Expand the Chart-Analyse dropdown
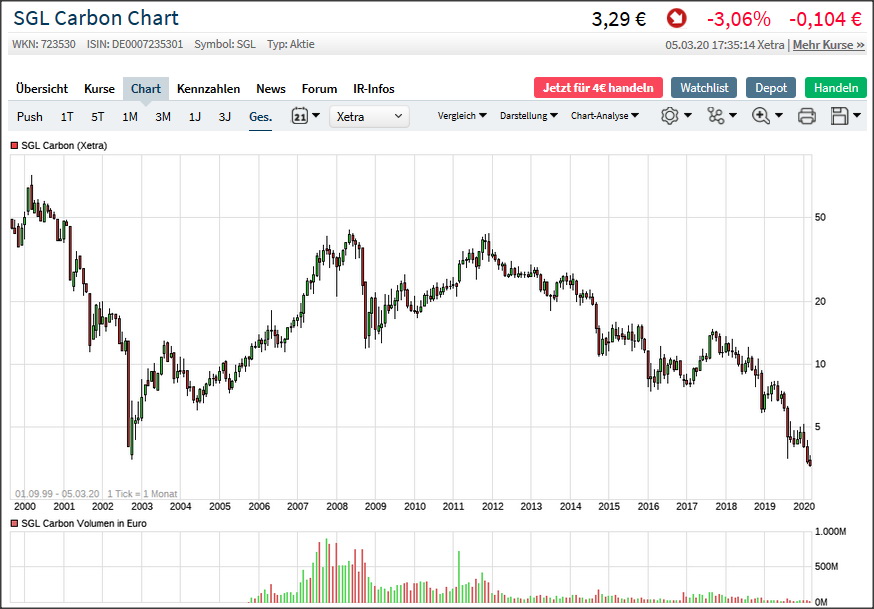Viewport: 874px width, 609px height. point(605,116)
